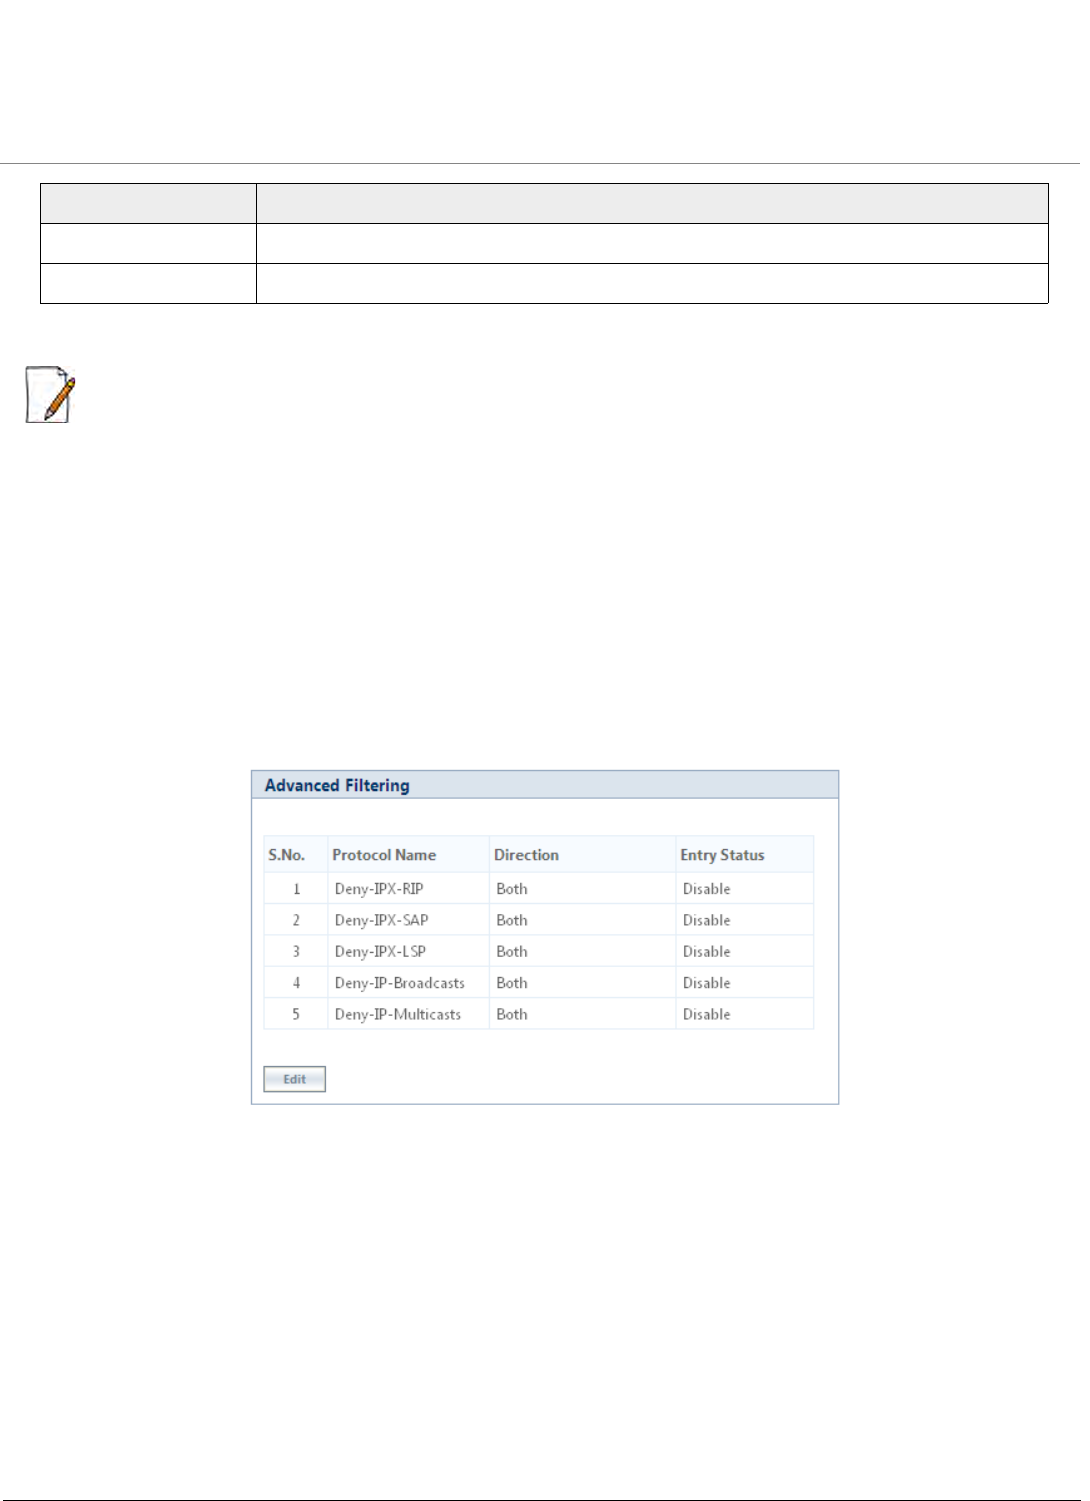The width and height of the screenshot is (1090, 1501).
Task: Click Both direction for Deny-IPX-LSP
Action: (512, 952)
